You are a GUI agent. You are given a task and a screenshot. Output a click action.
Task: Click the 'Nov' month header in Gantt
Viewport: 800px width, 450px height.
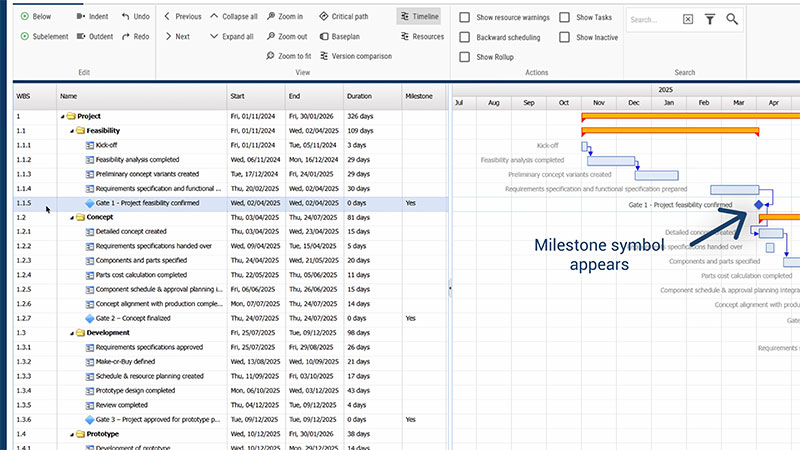point(598,103)
